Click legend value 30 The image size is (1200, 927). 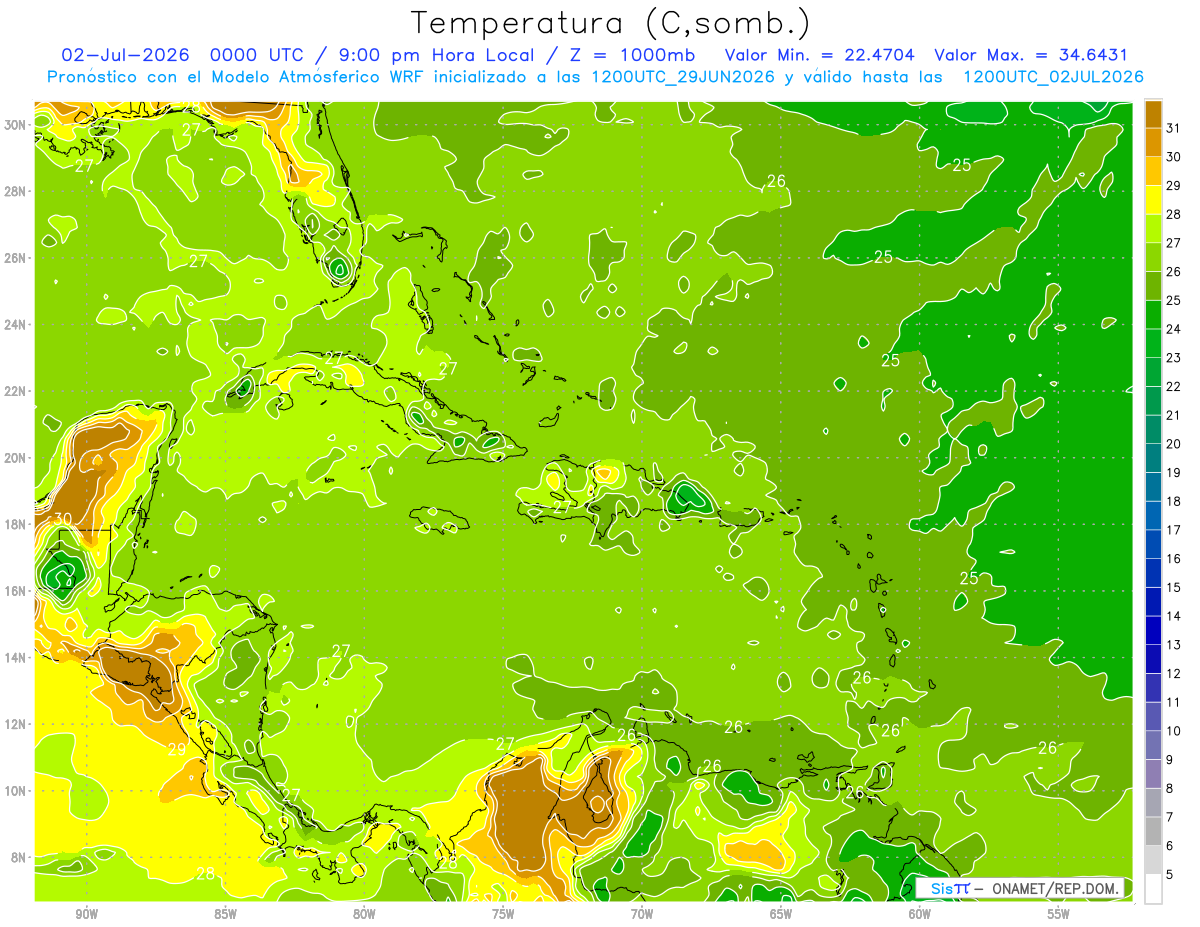click(x=1174, y=157)
